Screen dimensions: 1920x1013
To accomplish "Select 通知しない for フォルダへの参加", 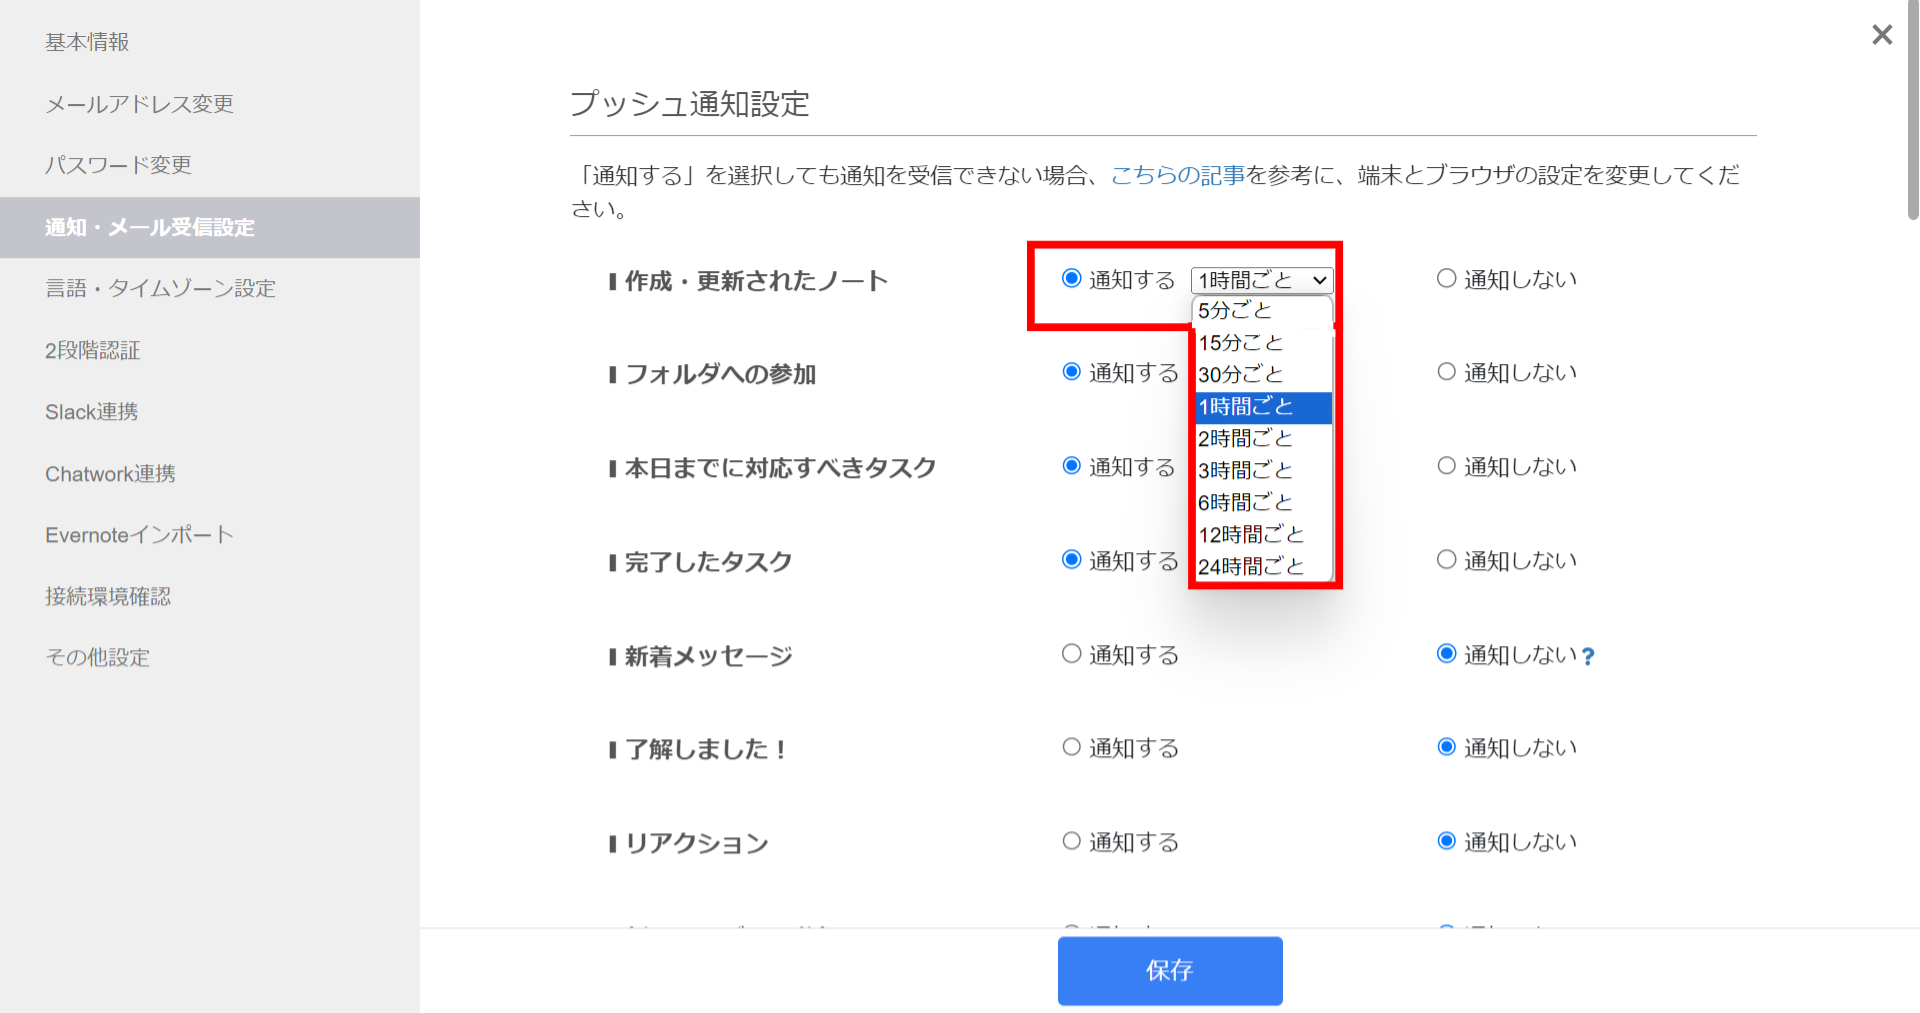I will pyautogui.click(x=1446, y=371).
